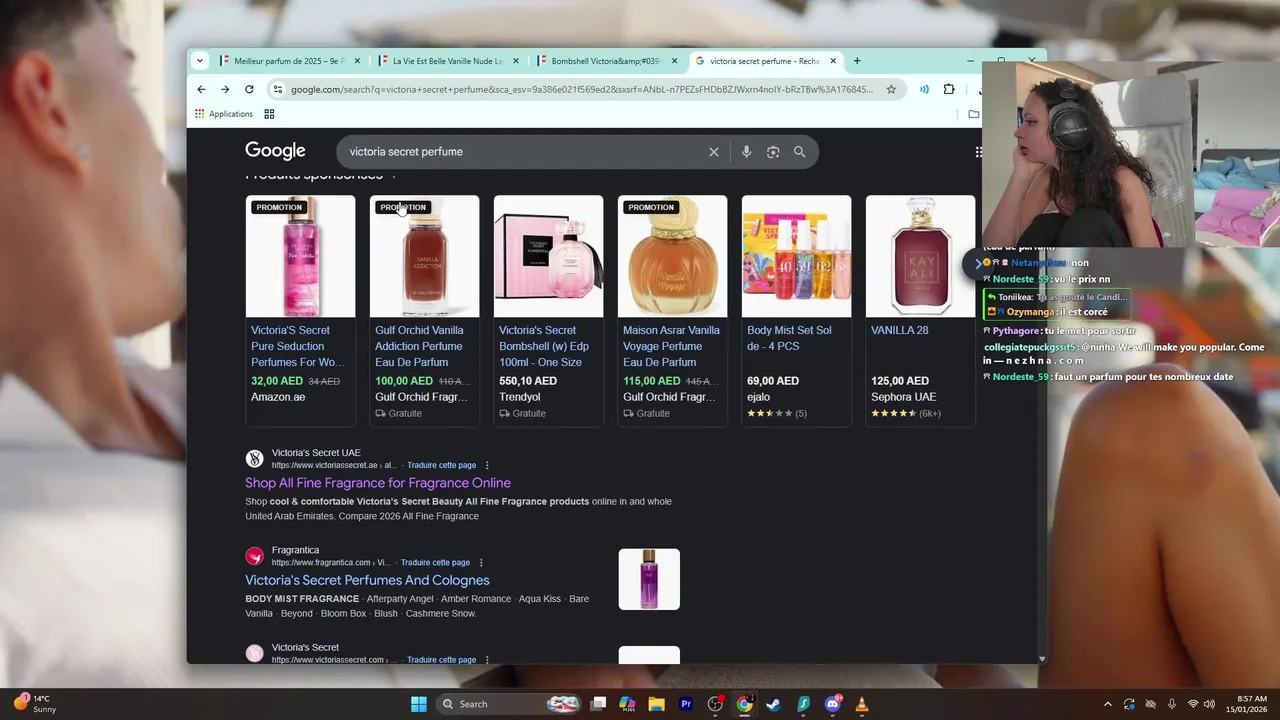This screenshot has height=720, width=1280.
Task: Click the Kayali Vanilla 28 bottle image
Action: point(920,256)
